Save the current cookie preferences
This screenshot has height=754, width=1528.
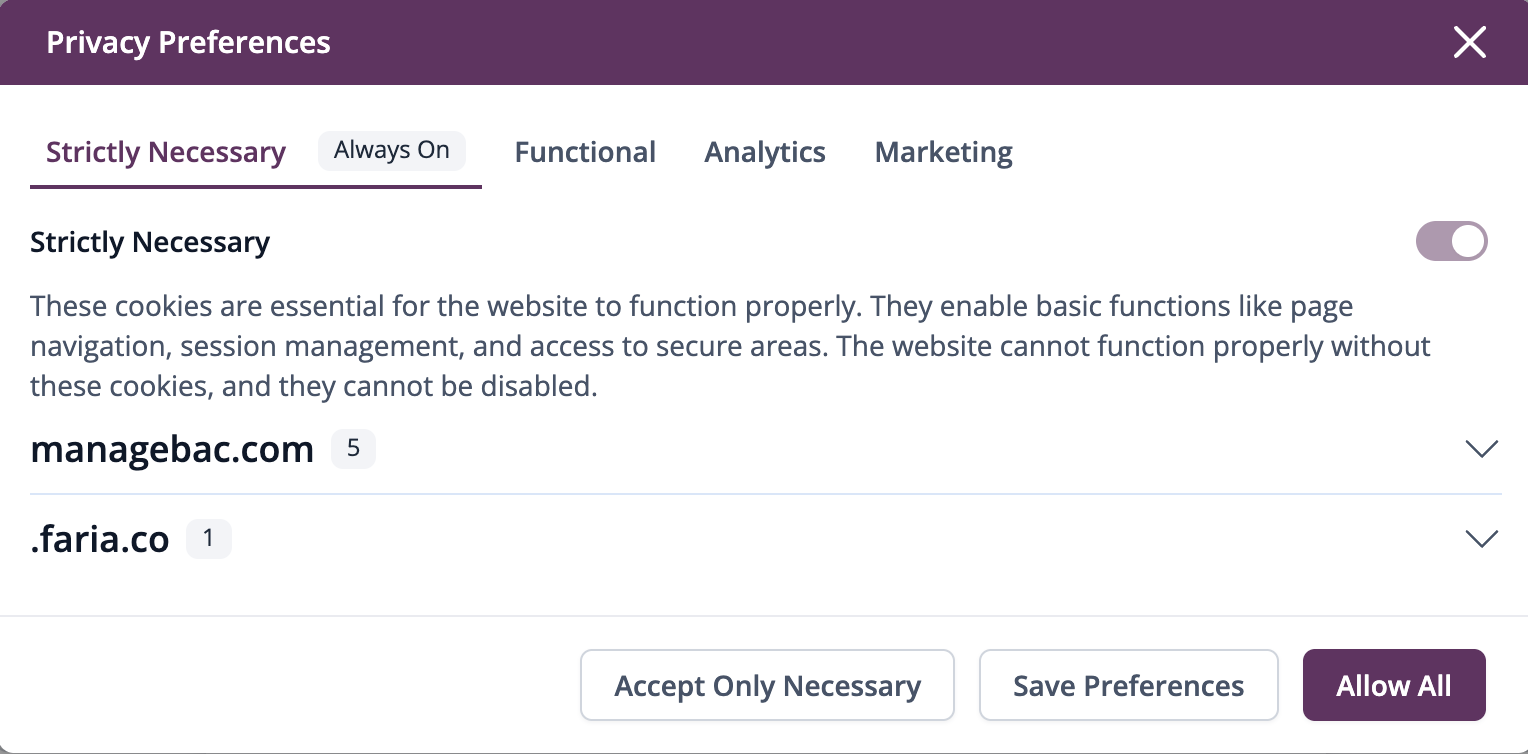click(x=1128, y=686)
